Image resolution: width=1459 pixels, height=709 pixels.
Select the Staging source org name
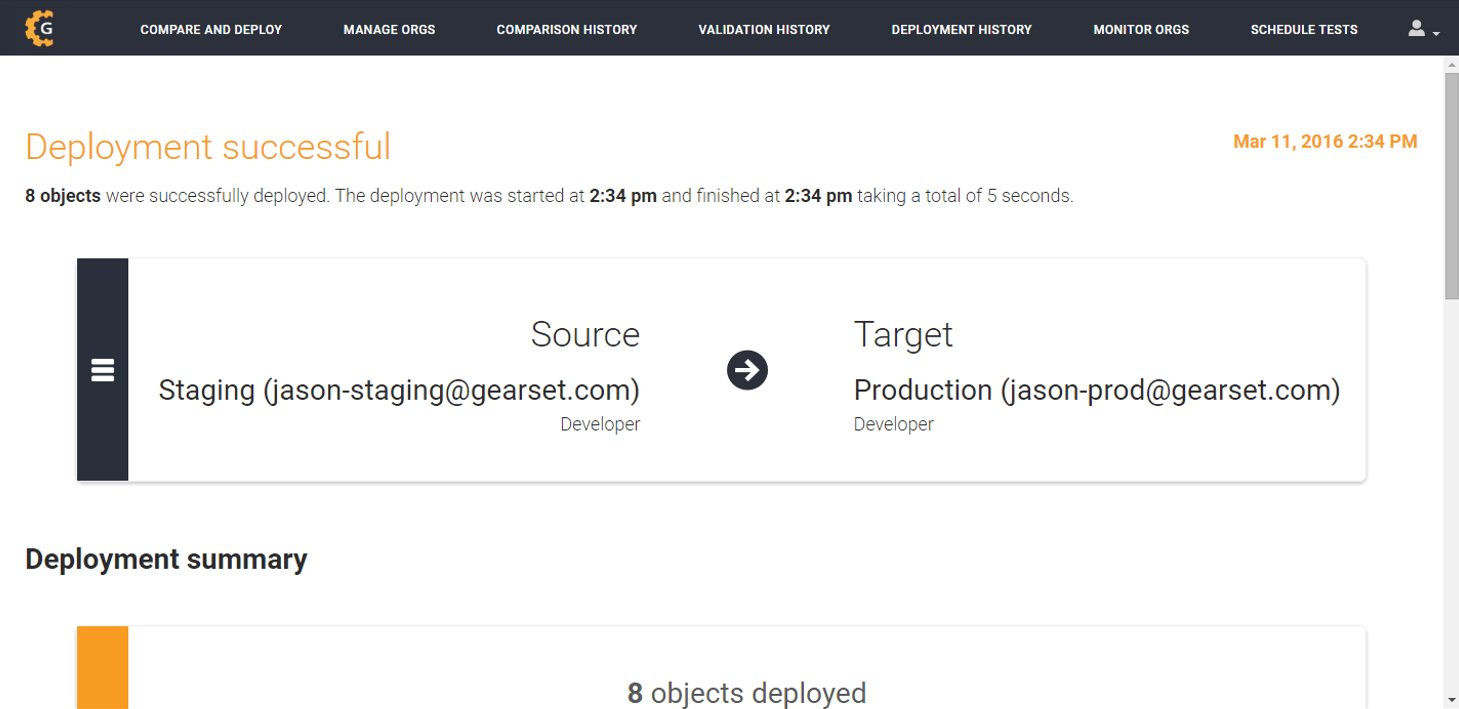(399, 390)
